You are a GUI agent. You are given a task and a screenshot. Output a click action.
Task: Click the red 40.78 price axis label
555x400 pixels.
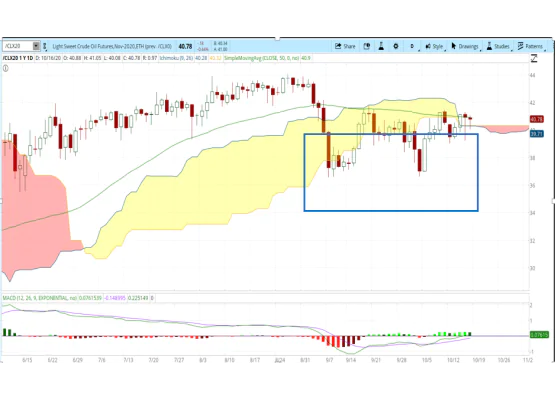[537, 119]
